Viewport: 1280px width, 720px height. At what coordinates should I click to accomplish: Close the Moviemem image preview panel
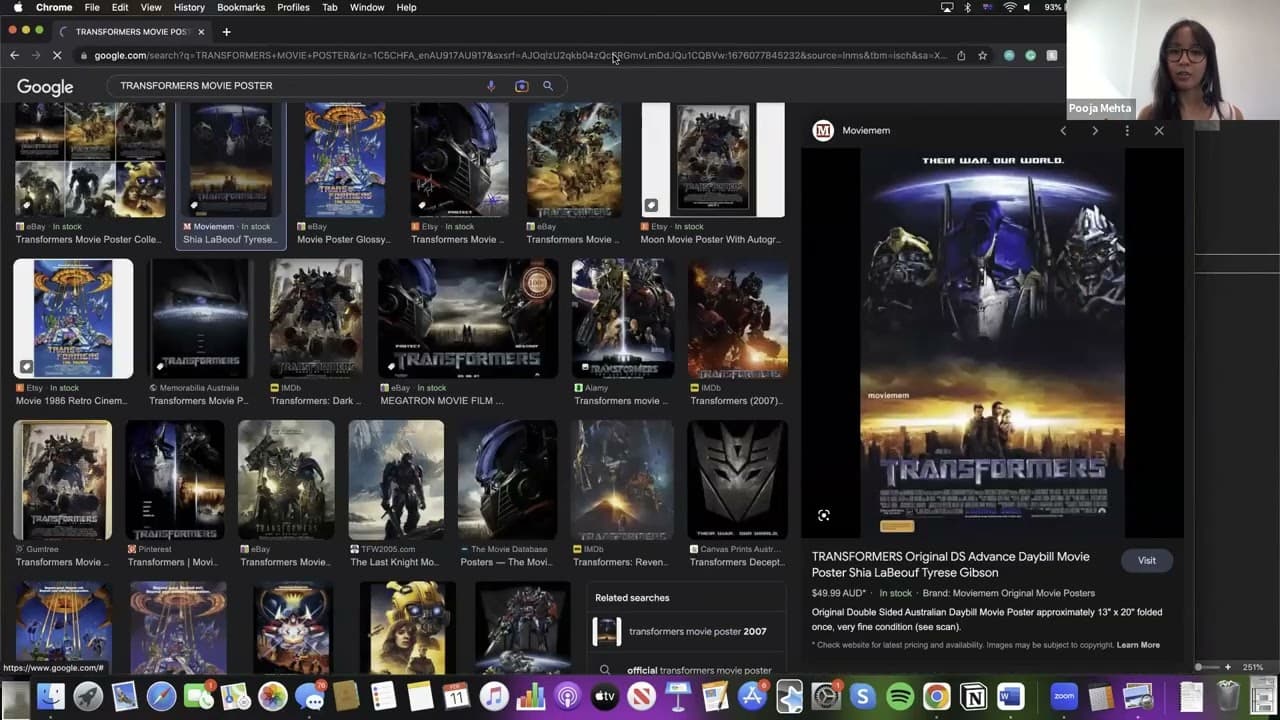[1159, 131]
